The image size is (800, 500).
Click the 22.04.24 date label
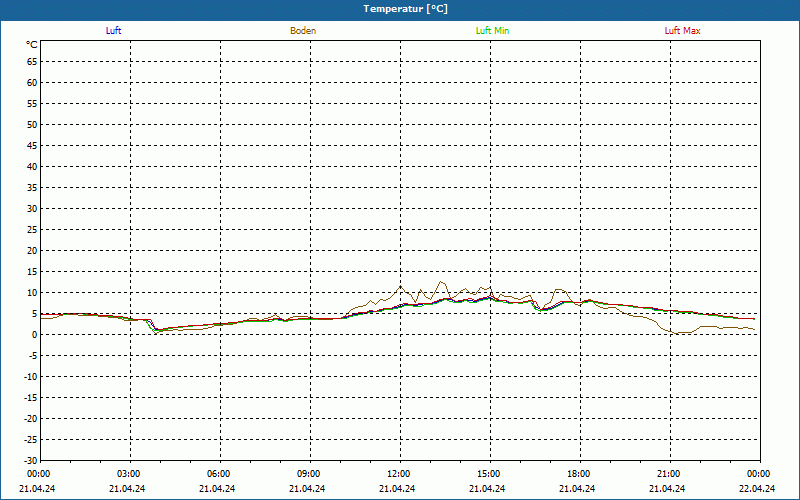tap(757, 488)
